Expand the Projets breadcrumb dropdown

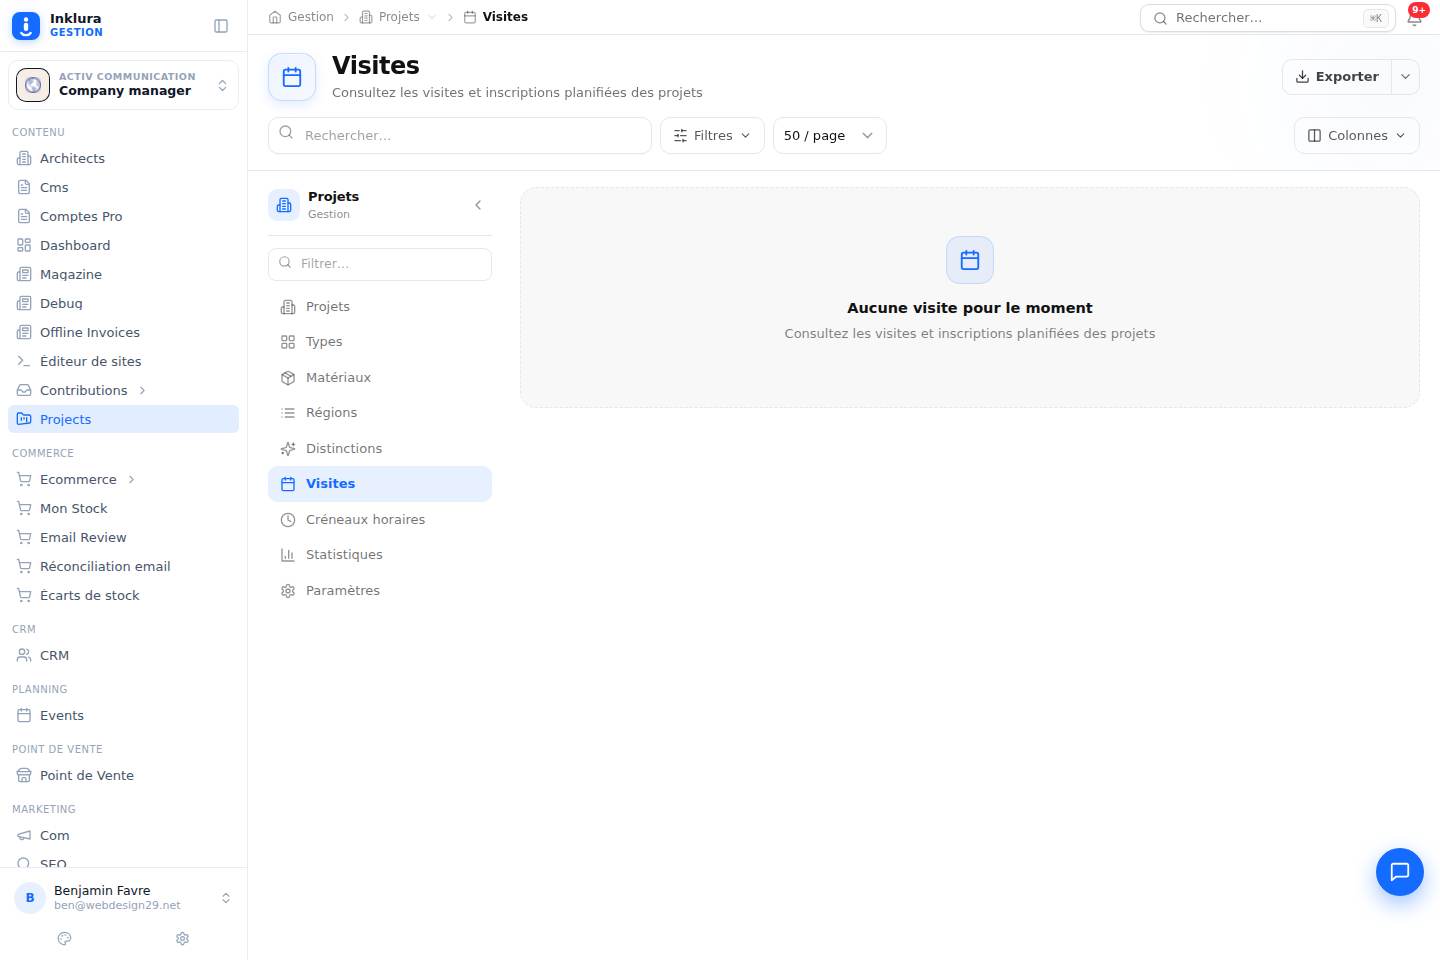point(432,17)
